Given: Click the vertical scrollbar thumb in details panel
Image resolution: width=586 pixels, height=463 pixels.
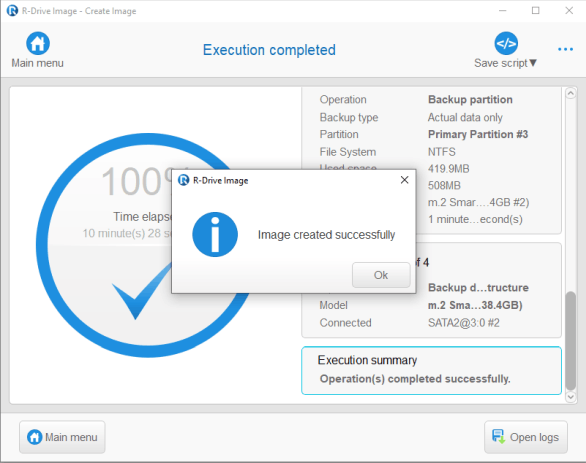Looking at the screenshot, I should [x=570, y=340].
